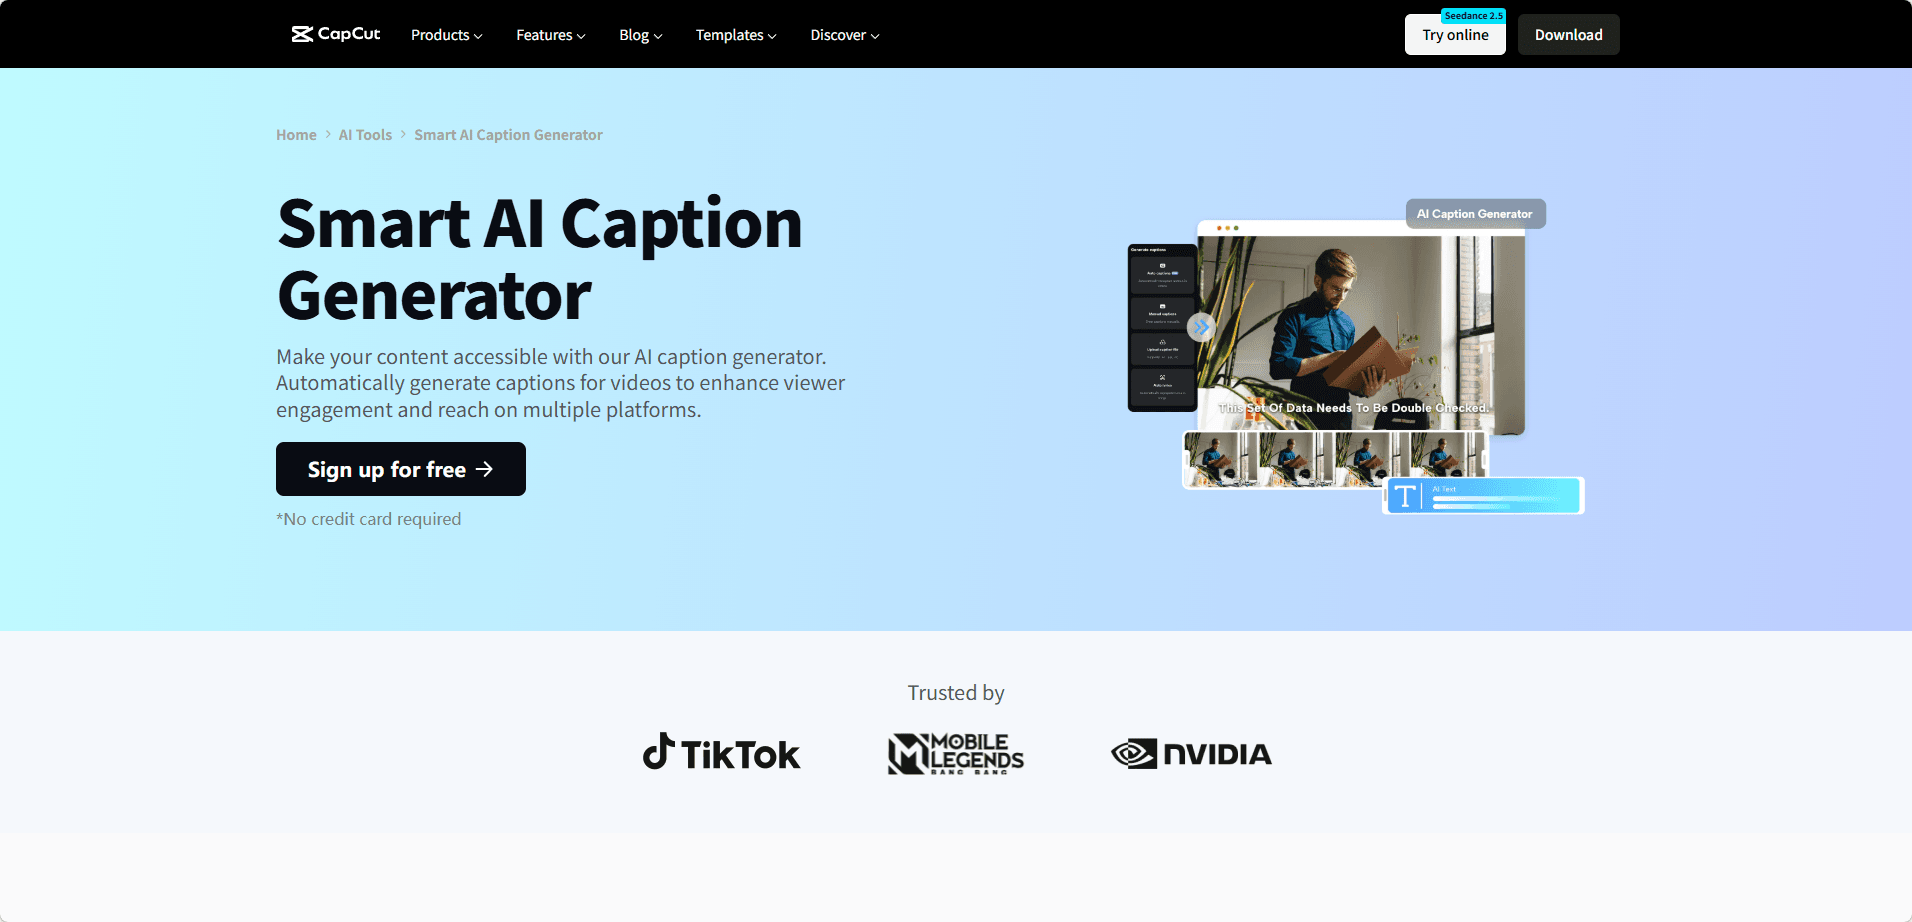This screenshot has width=1912, height=922.
Task: Click the Mobile Legends logo
Action: coord(956,754)
